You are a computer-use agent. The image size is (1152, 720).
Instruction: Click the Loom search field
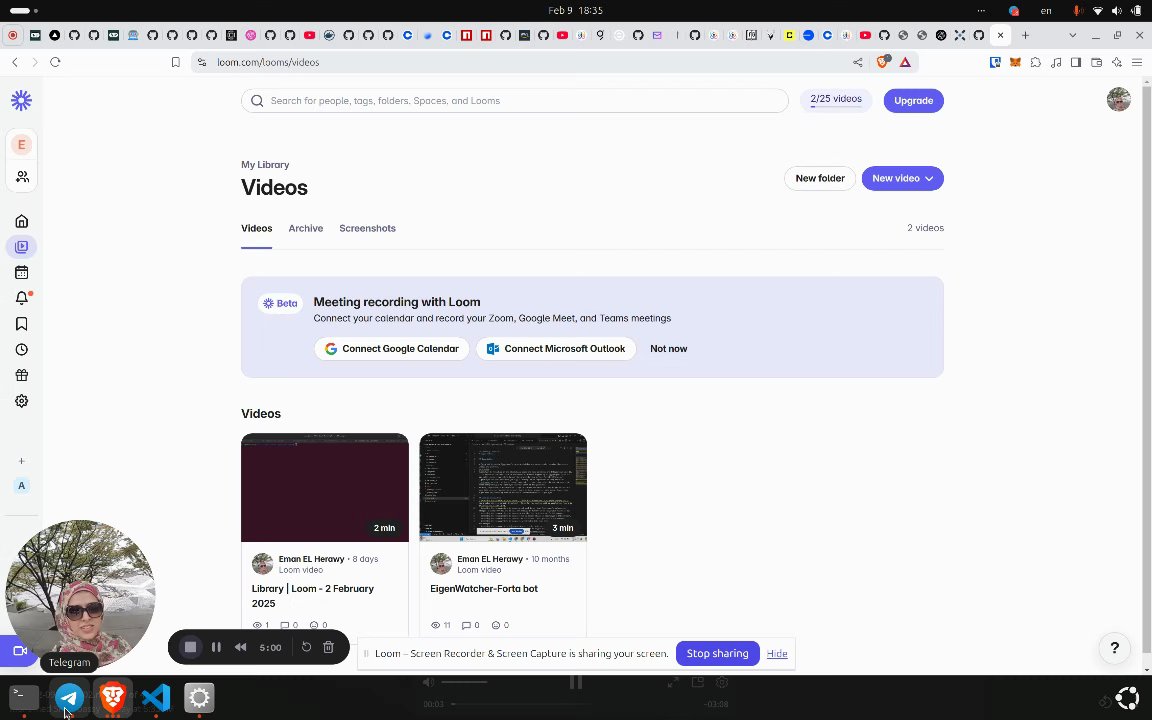coord(514,101)
